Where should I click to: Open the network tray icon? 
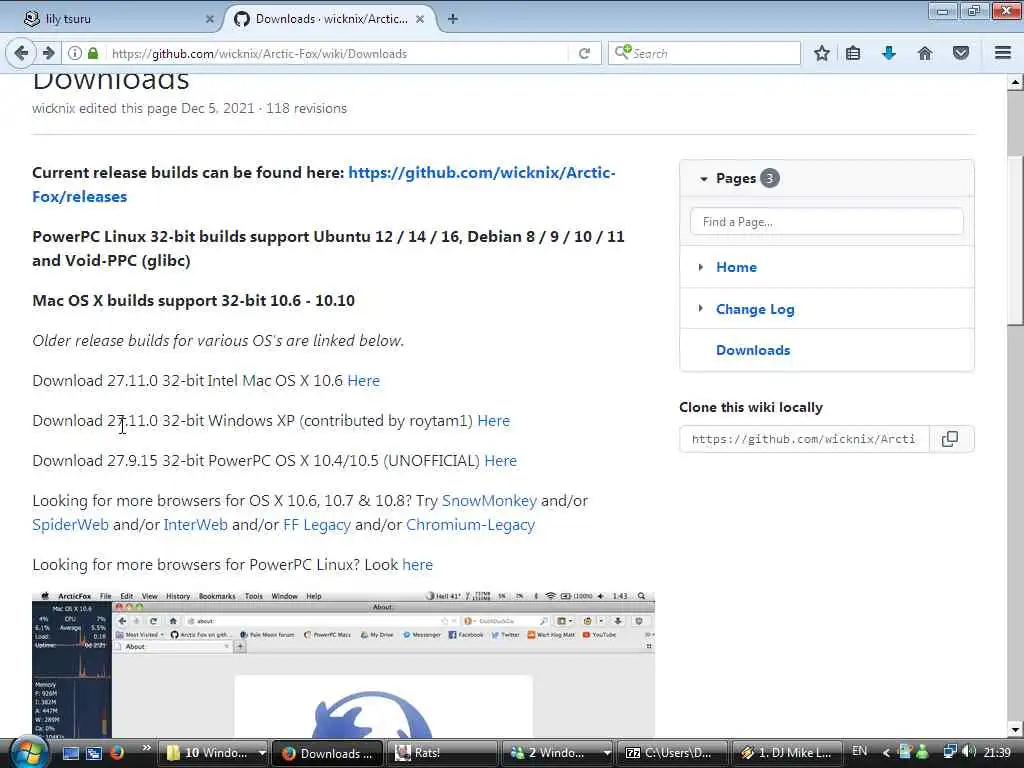point(950,752)
